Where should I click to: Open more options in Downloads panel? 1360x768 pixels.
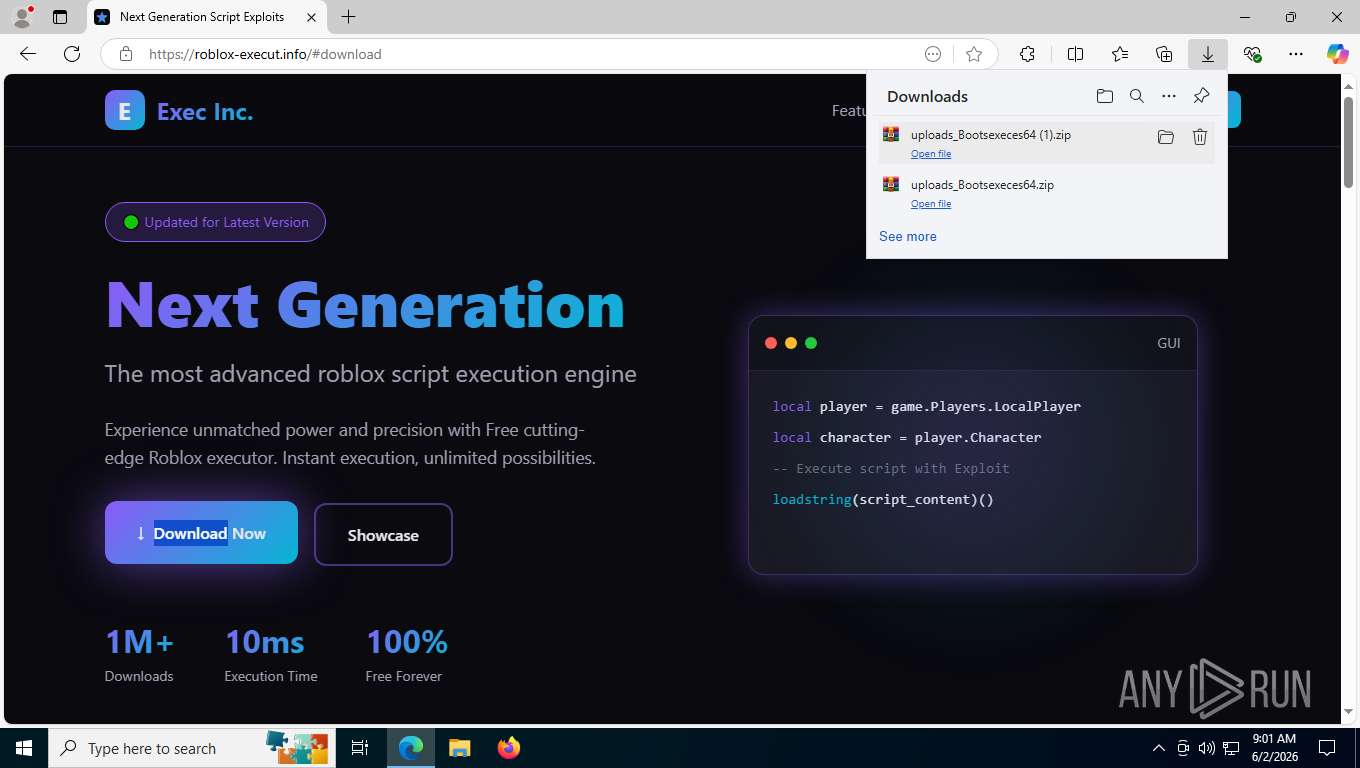1169,96
